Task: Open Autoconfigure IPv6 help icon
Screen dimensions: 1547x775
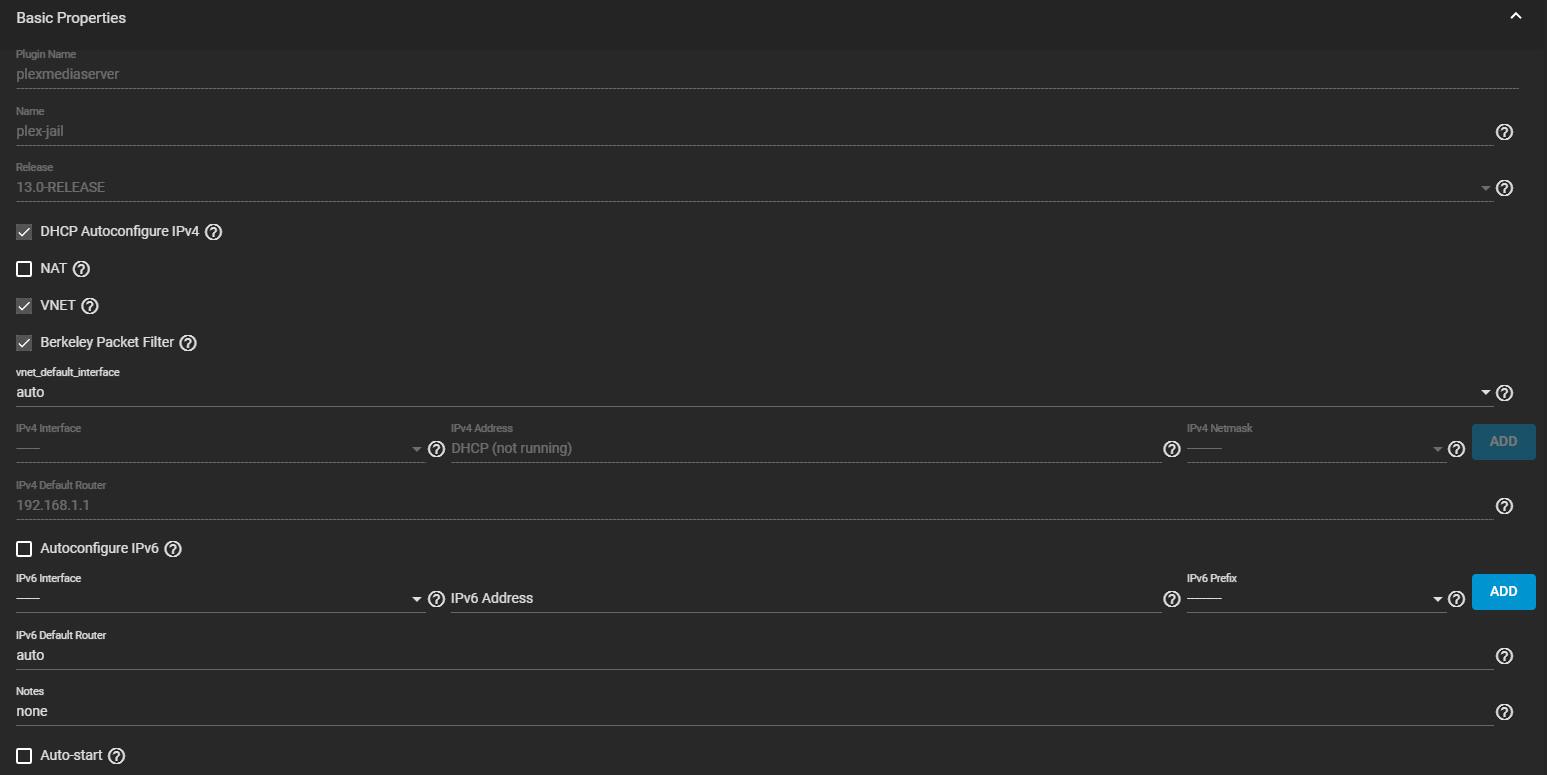Action: point(173,549)
